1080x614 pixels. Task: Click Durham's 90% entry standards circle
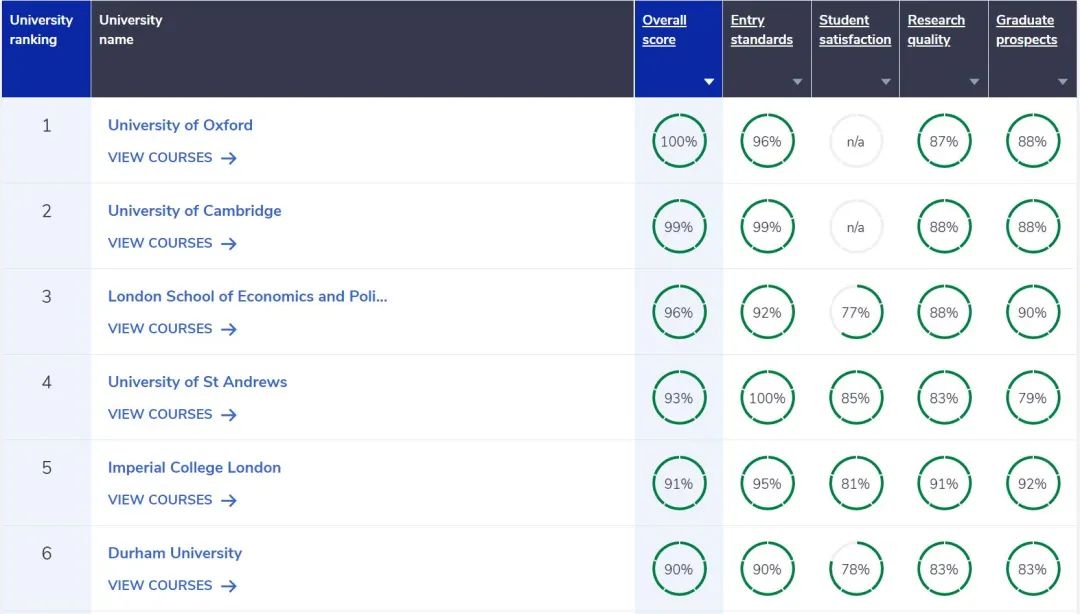(x=767, y=569)
